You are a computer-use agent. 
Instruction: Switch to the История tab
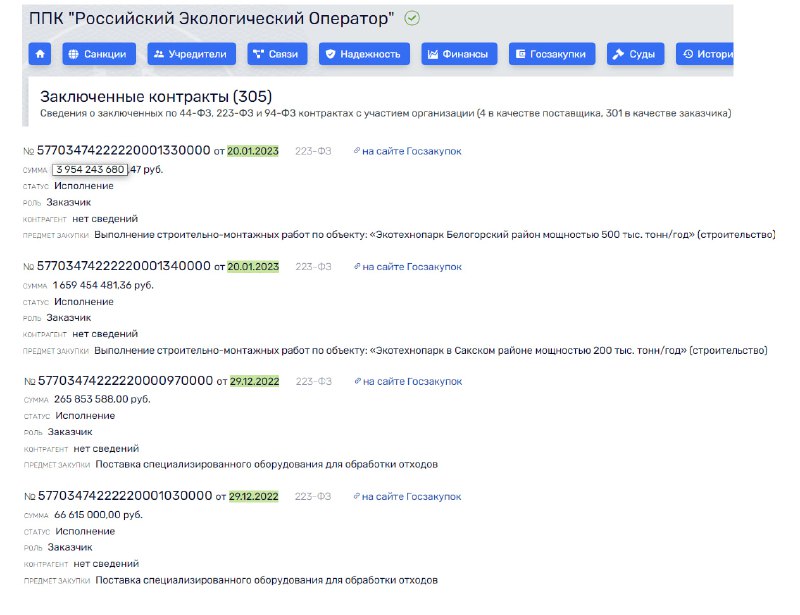coord(705,54)
